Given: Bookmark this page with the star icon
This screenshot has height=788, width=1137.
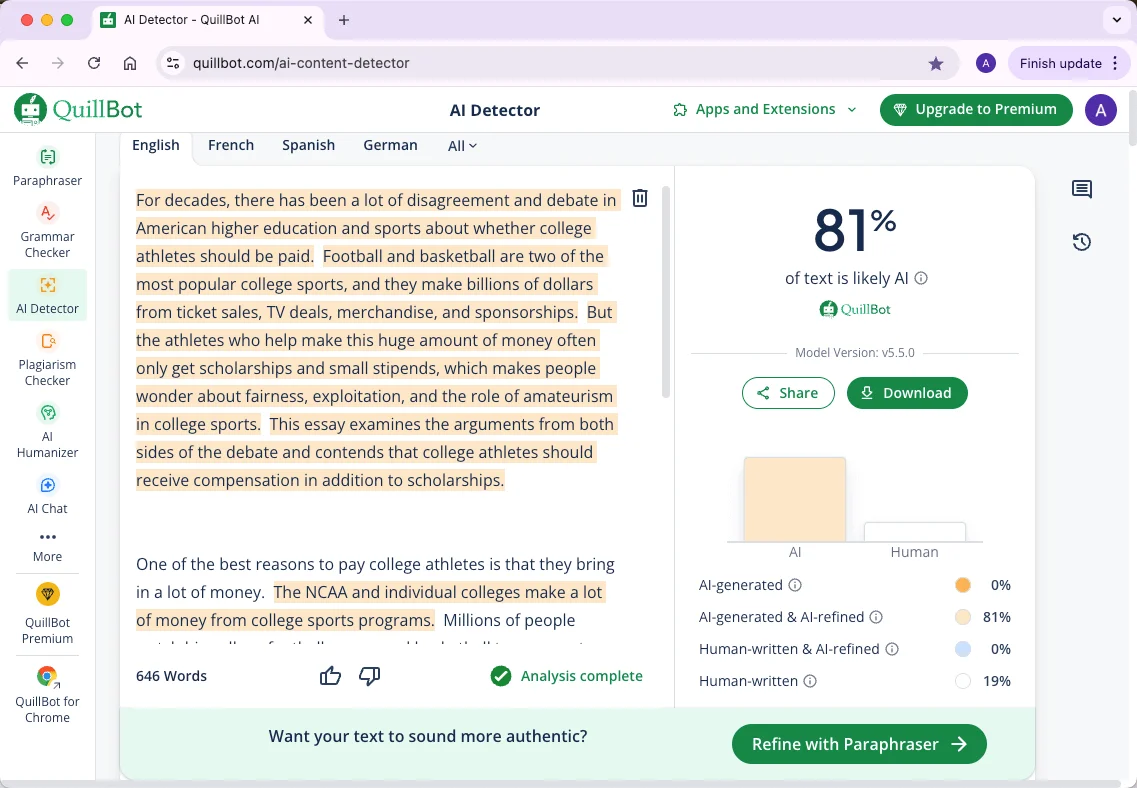Looking at the screenshot, I should coord(936,63).
